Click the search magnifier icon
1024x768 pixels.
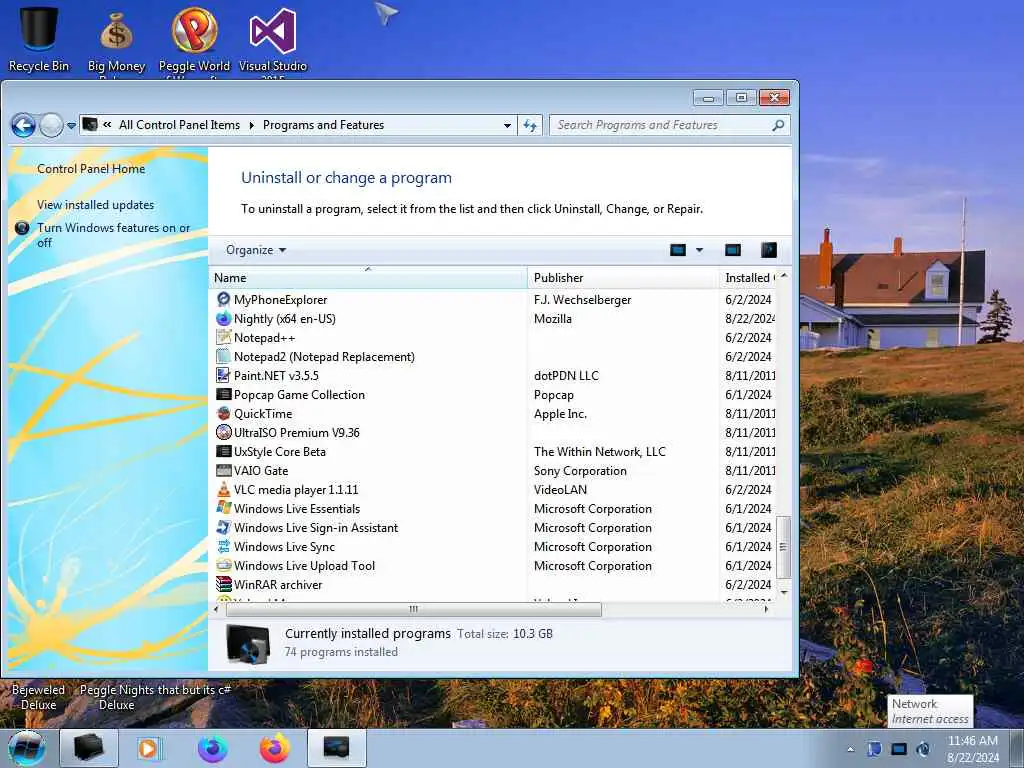pos(778,125)
